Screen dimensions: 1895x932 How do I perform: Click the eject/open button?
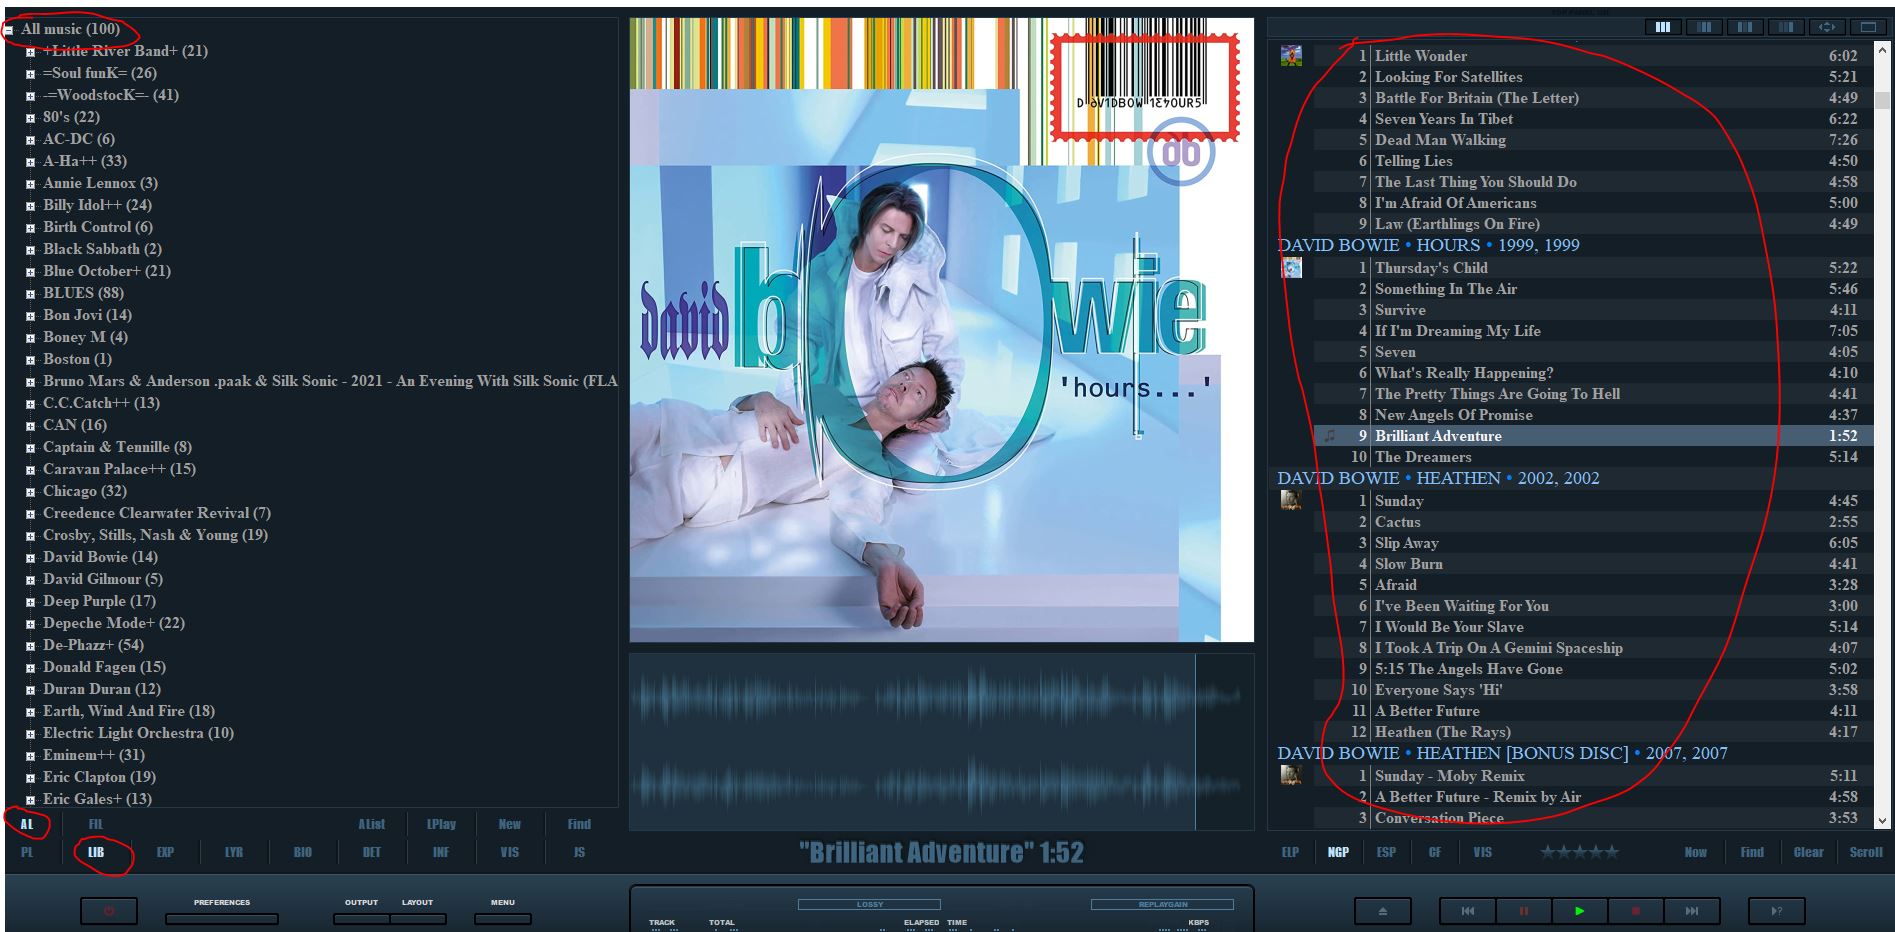point(1383,911)
